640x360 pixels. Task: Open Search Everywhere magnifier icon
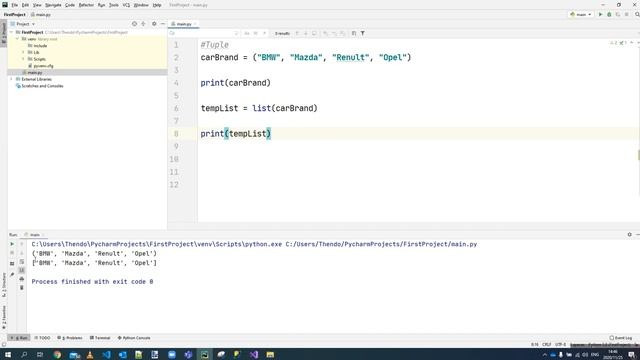point(637,14)
